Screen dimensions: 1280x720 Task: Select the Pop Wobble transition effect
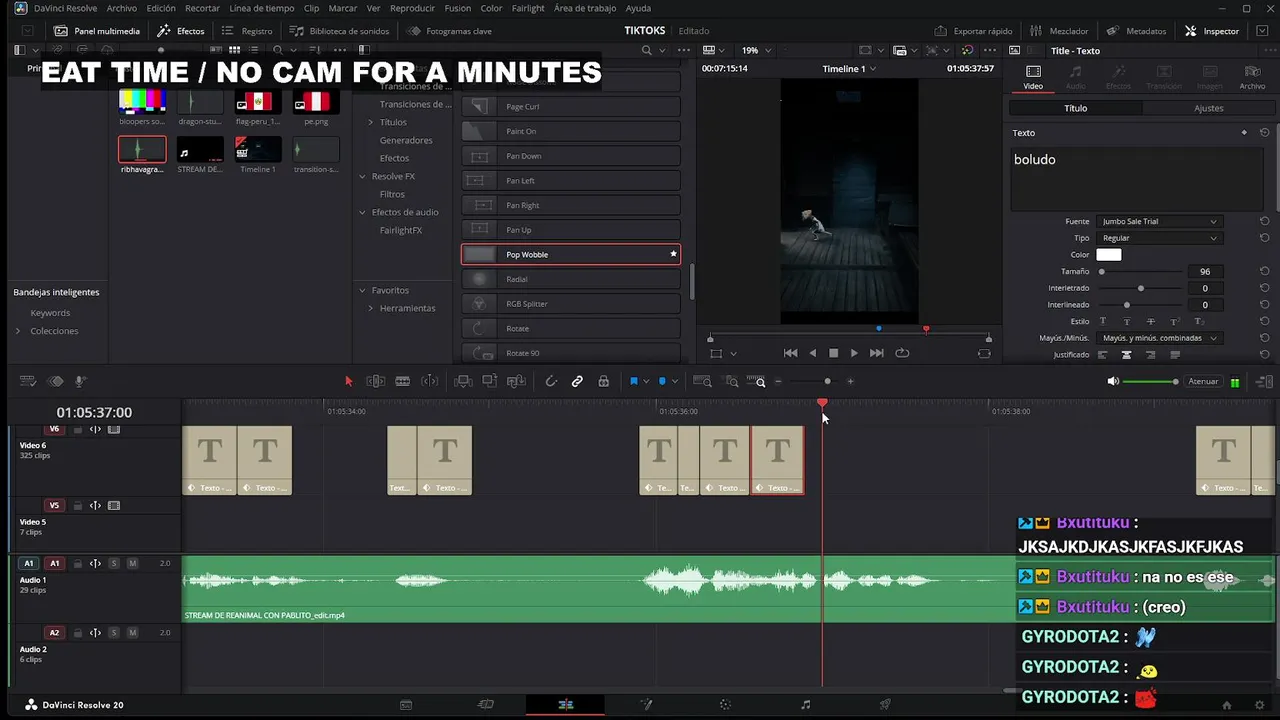click(571, 254)
